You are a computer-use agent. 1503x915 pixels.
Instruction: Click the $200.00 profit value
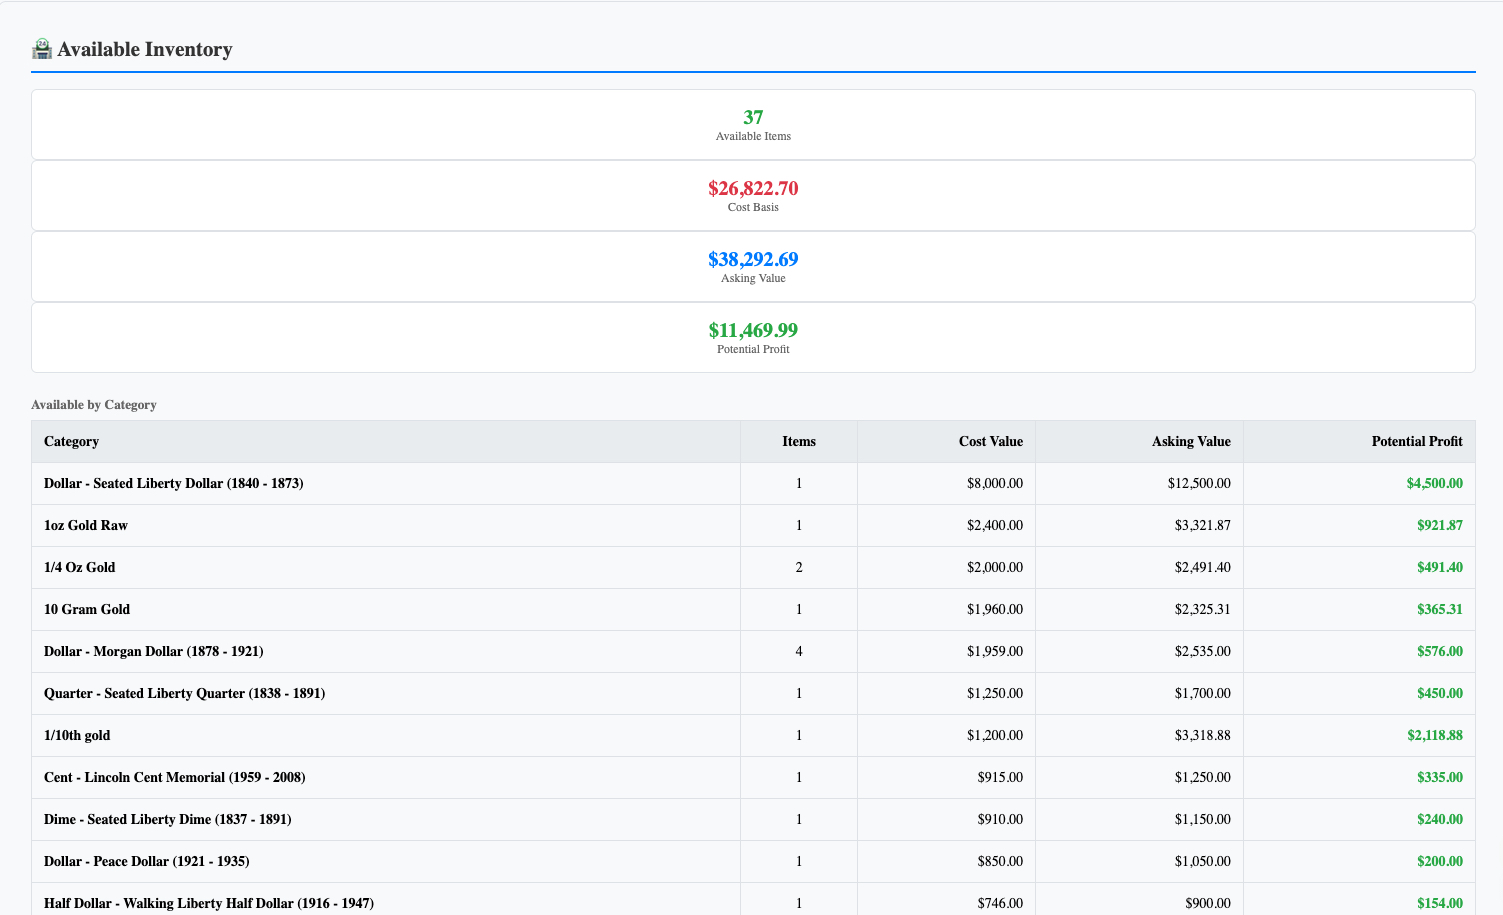(1440, 861)
